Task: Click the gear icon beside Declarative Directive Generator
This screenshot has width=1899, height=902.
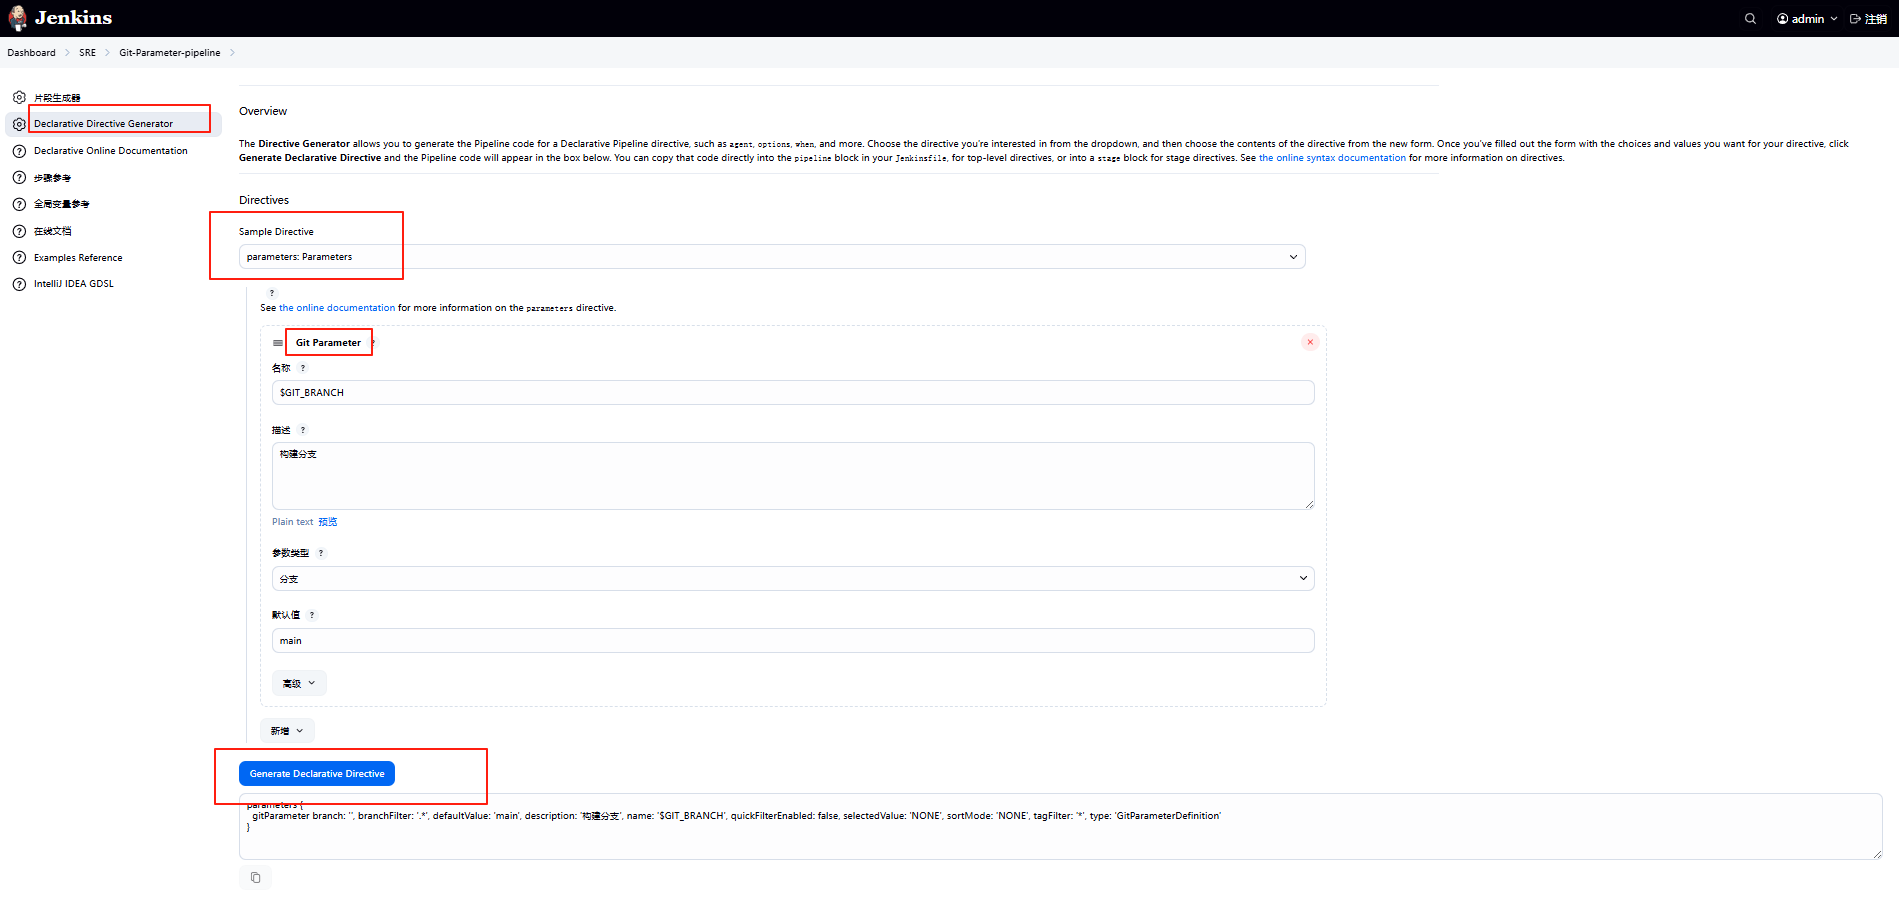Action: pos(19,124)
